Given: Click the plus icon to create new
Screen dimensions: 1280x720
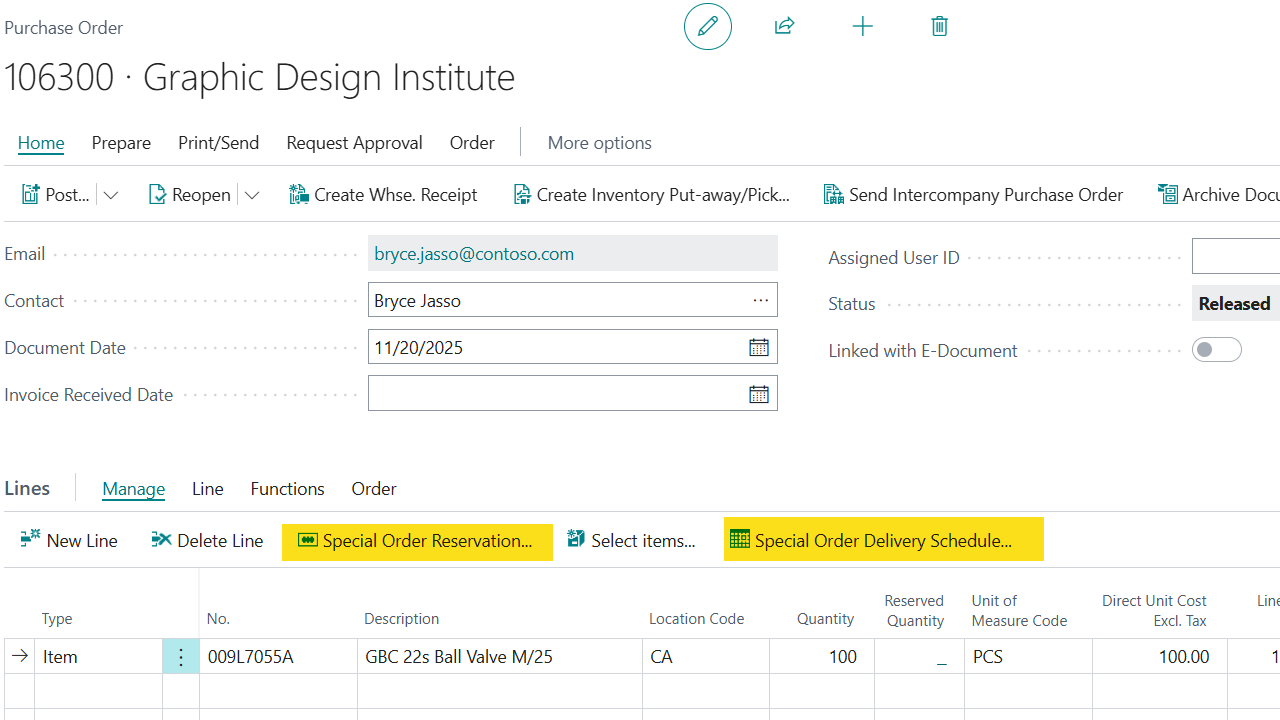Looking at the screenshot, I should (x=862, y=27).
